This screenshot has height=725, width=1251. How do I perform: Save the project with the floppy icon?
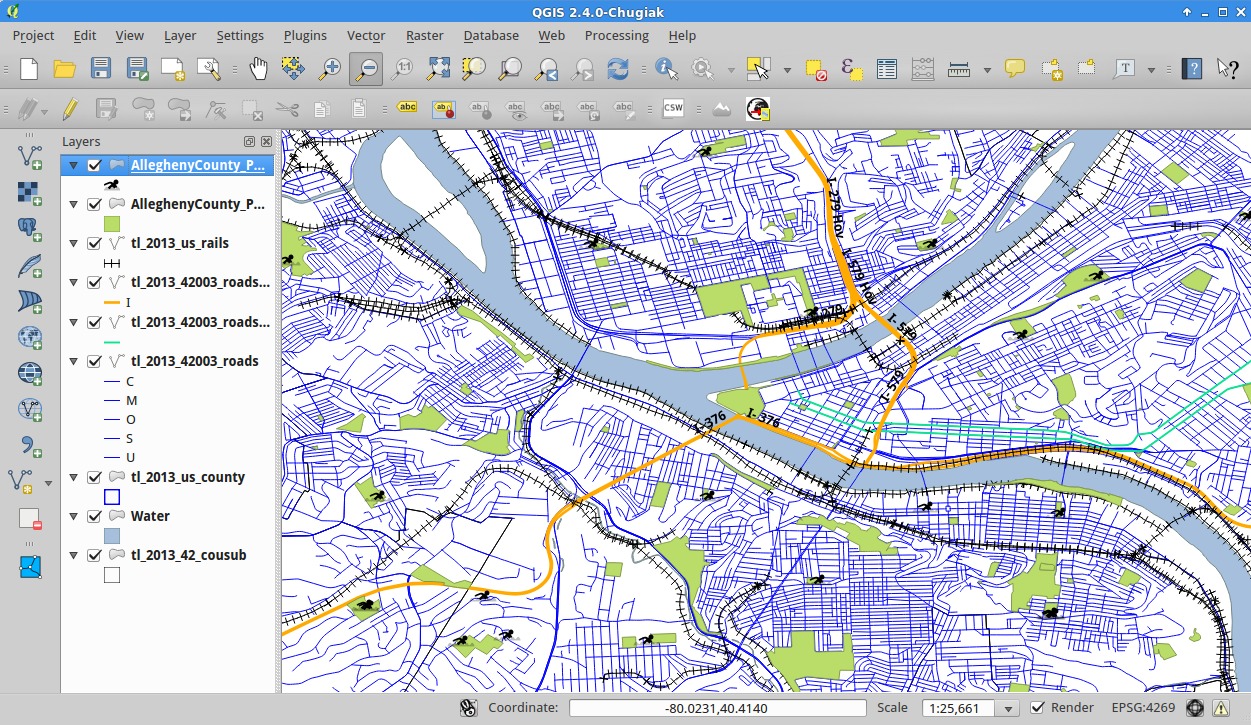(101, 69)
